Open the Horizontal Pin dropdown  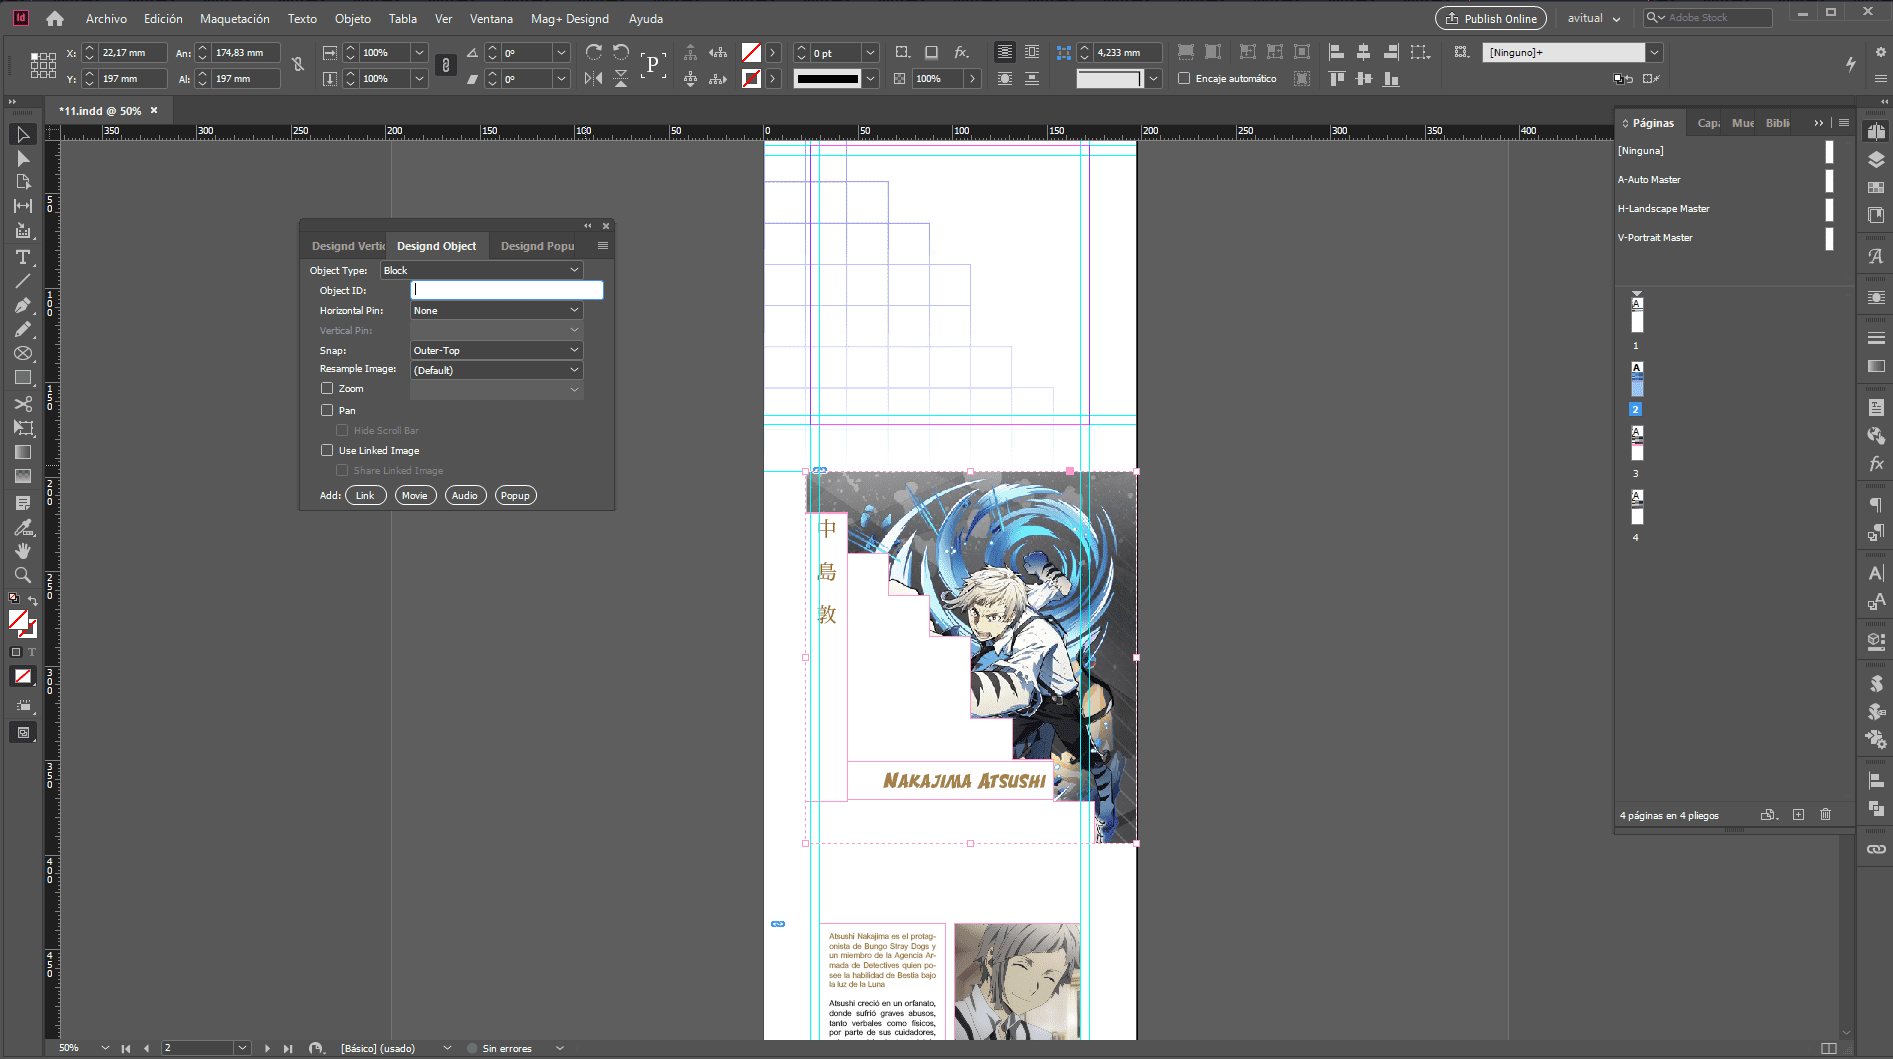pyautogui.click(x=496, y=310)
